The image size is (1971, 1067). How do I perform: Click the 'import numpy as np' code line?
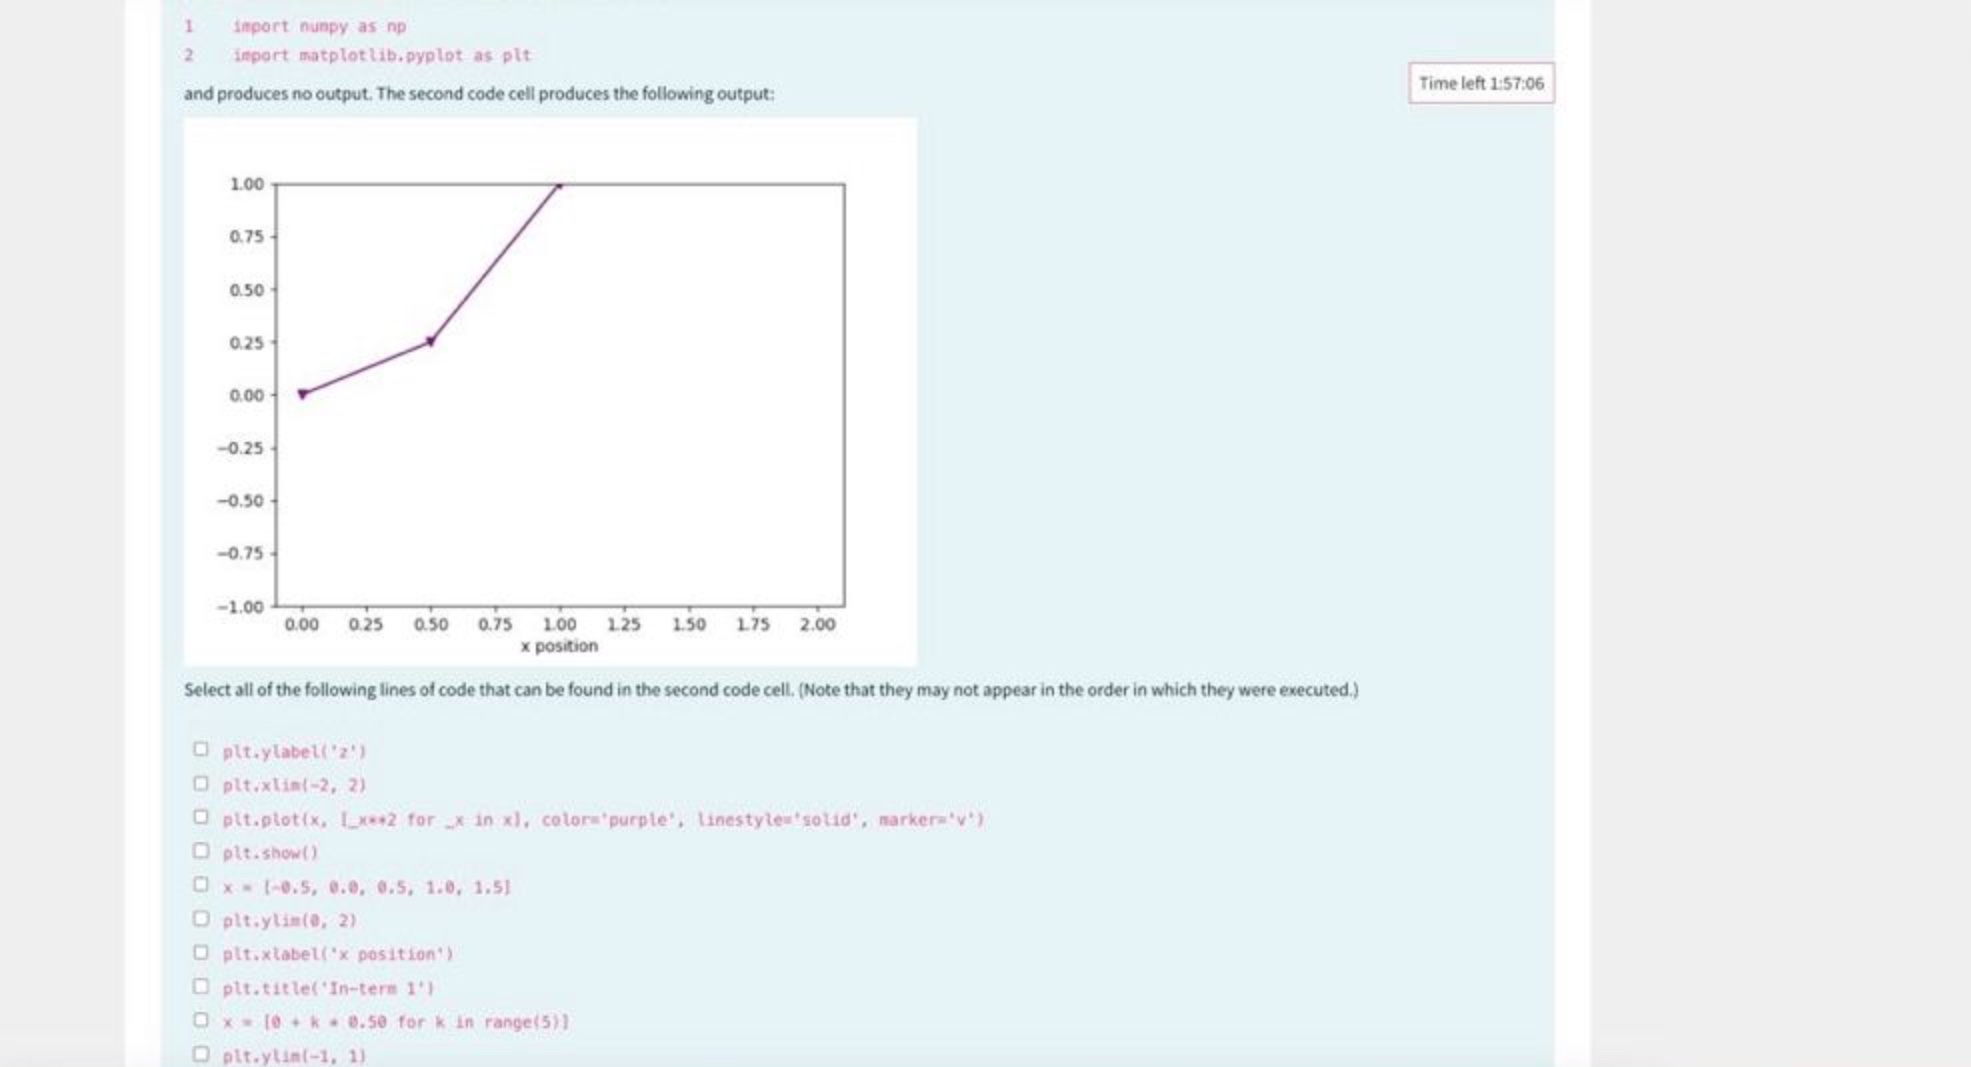319,27
